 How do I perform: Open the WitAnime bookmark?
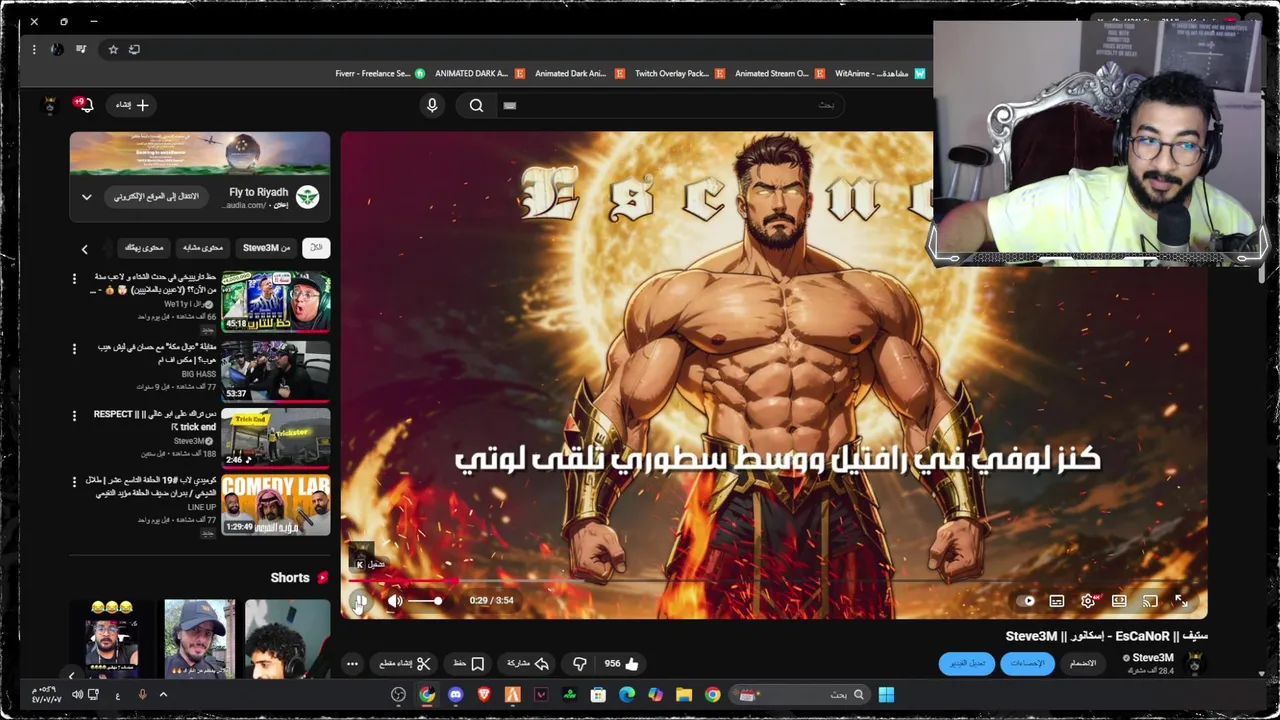(x=879, y=73)
